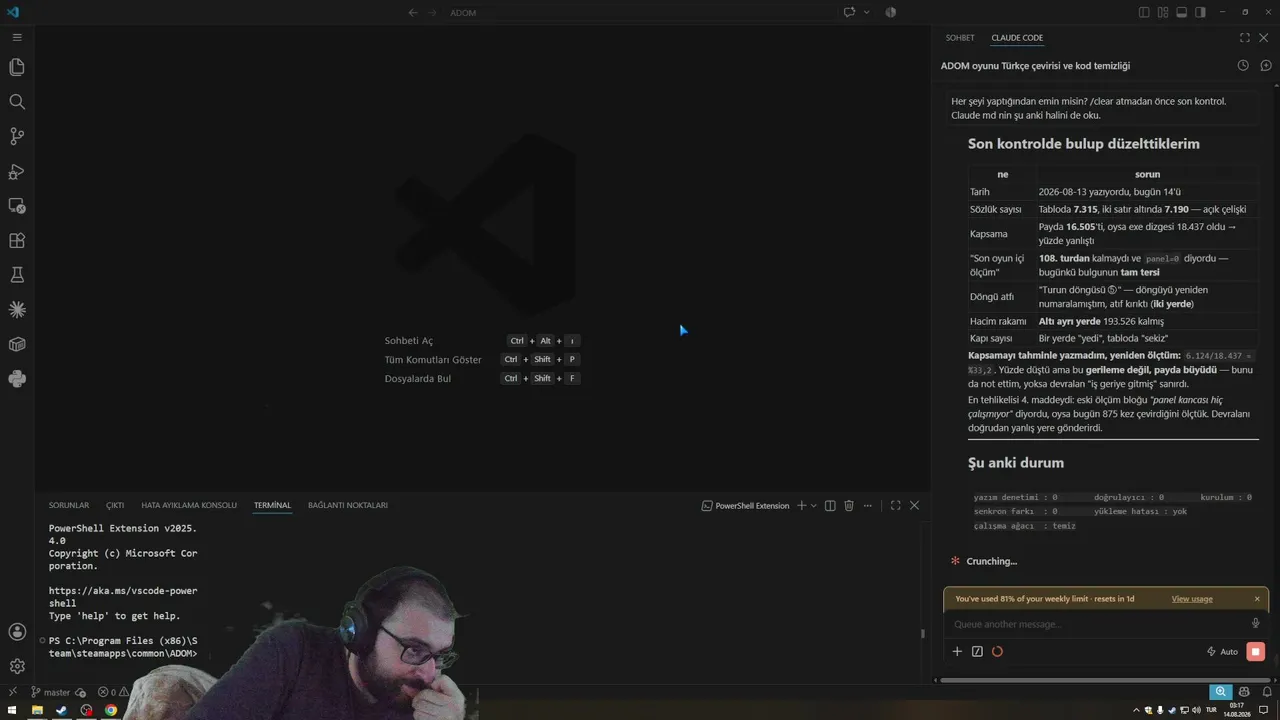Open the Manage gear menu
This screenshot has height=720, width=1280.
click(17, 666)
